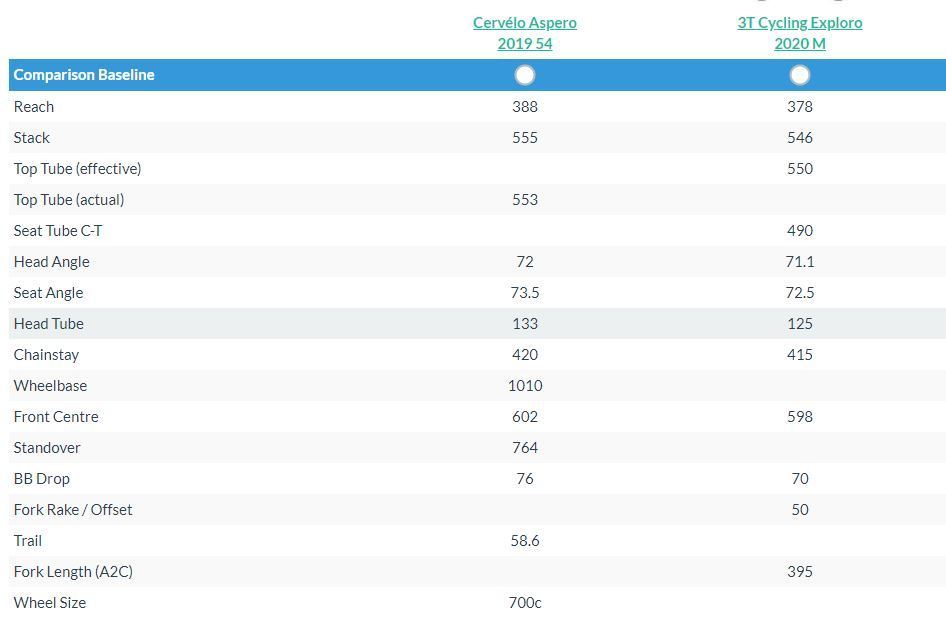Click the Aspero Reach value 388
Image resolution: width=946 pixels, height=617 pixels.
click(x=525, y=107)
